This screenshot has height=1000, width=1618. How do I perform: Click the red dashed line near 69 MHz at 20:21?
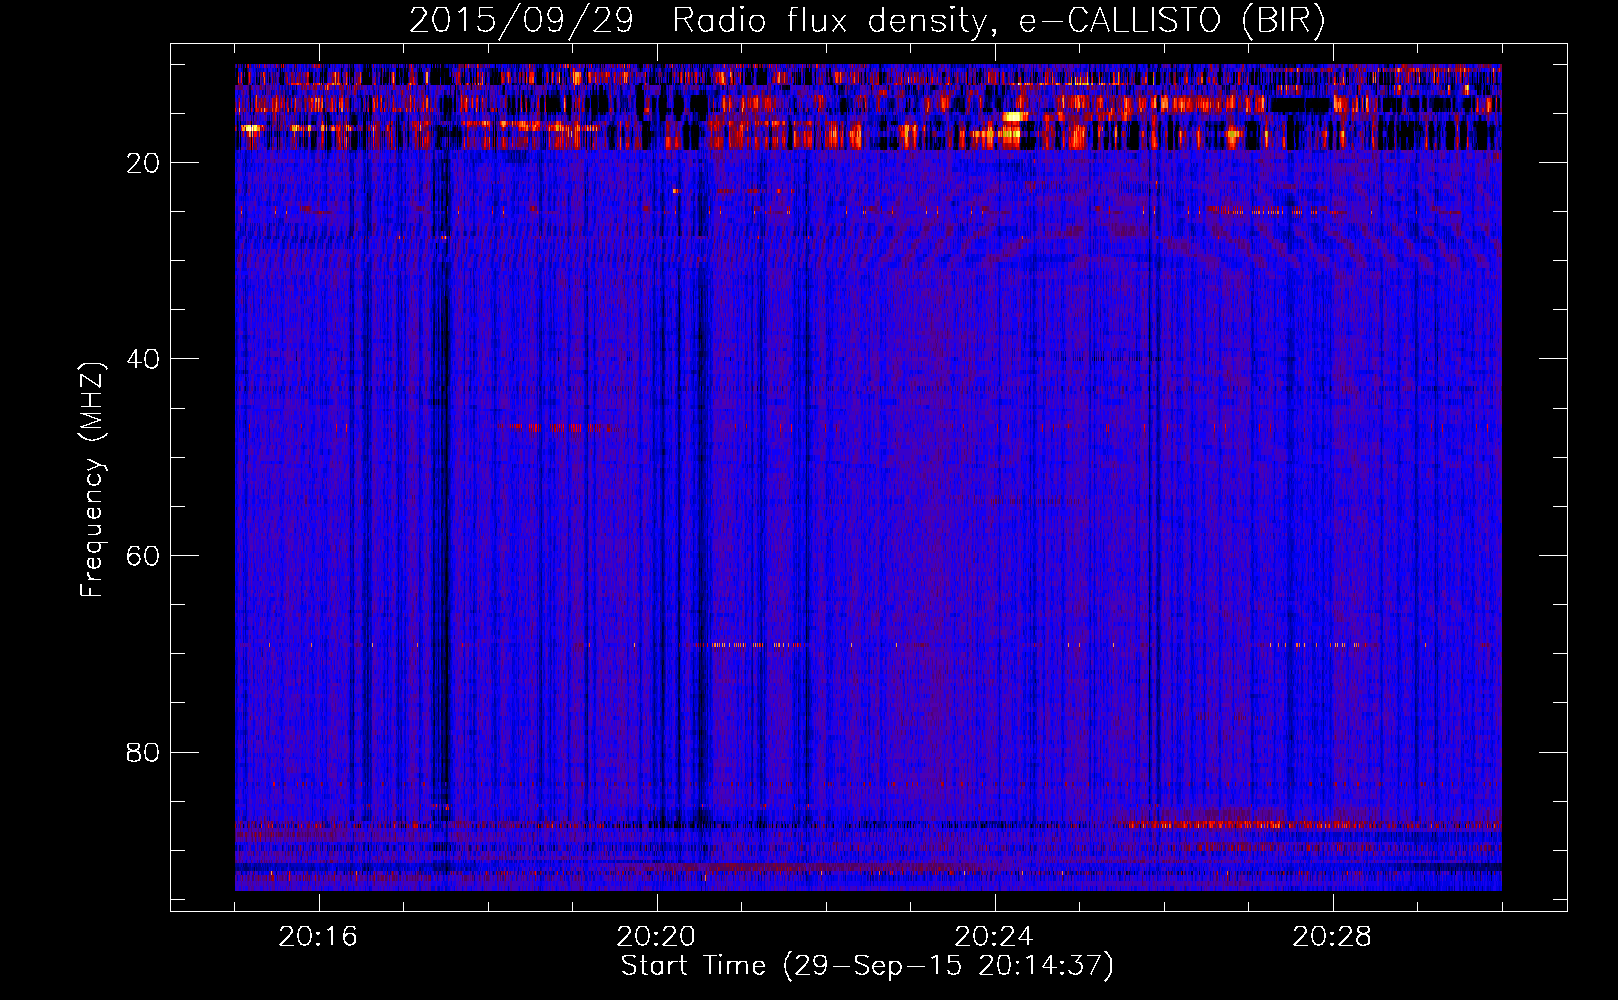pyautogui.click(x=745, y=645)
